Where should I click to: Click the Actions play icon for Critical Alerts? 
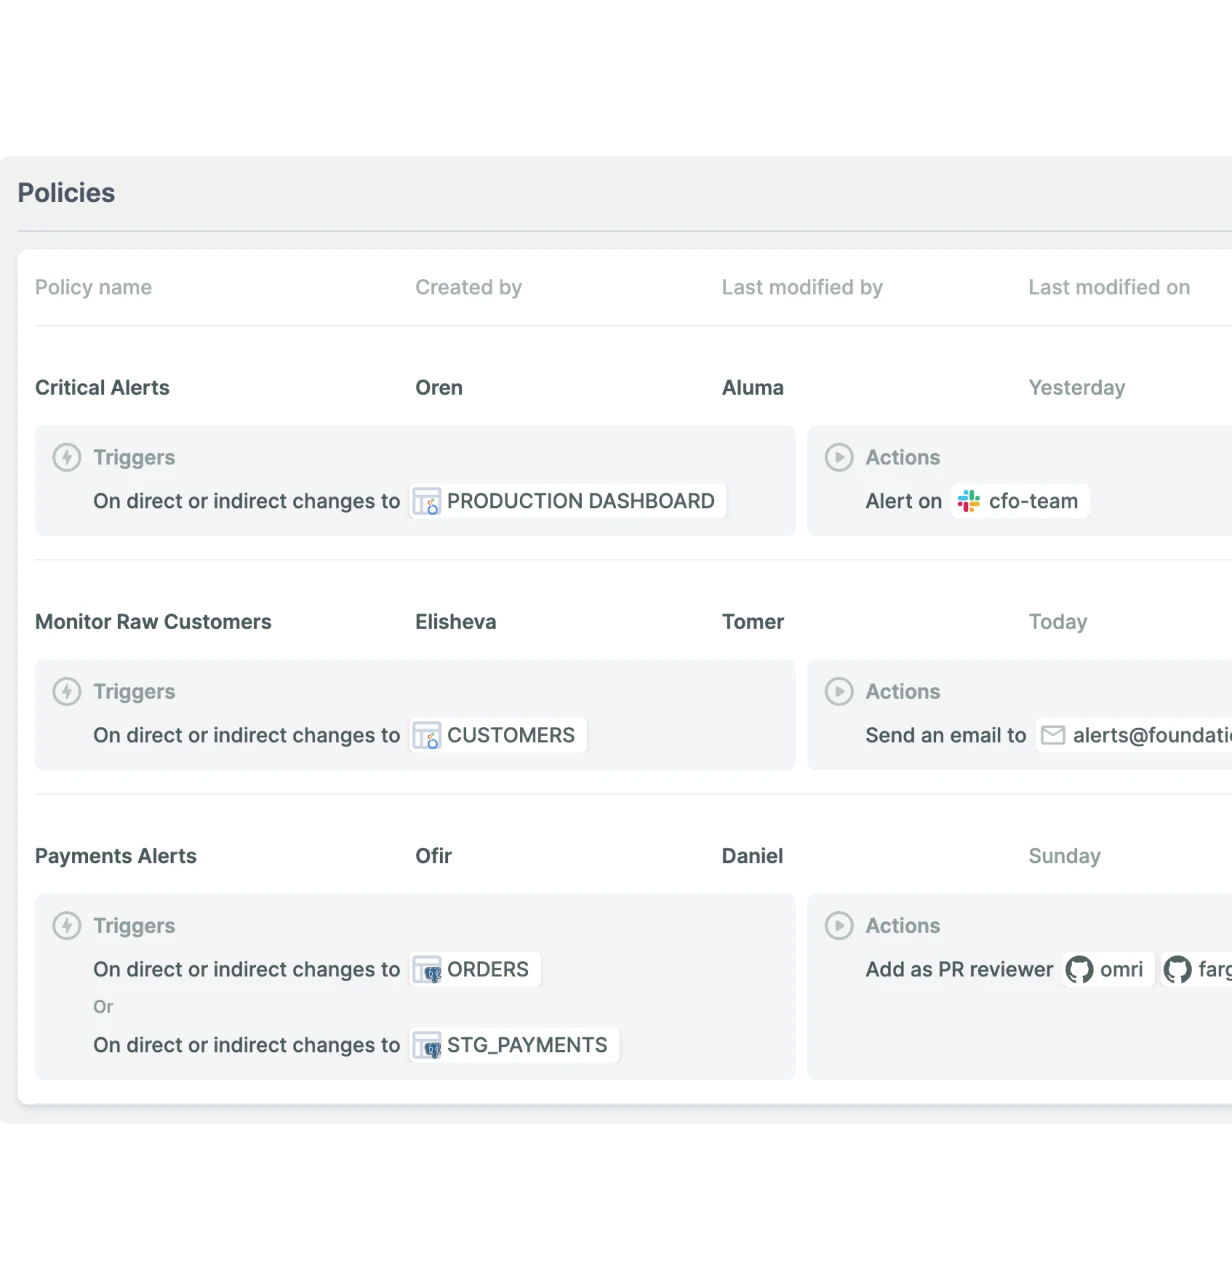point(839,457)
